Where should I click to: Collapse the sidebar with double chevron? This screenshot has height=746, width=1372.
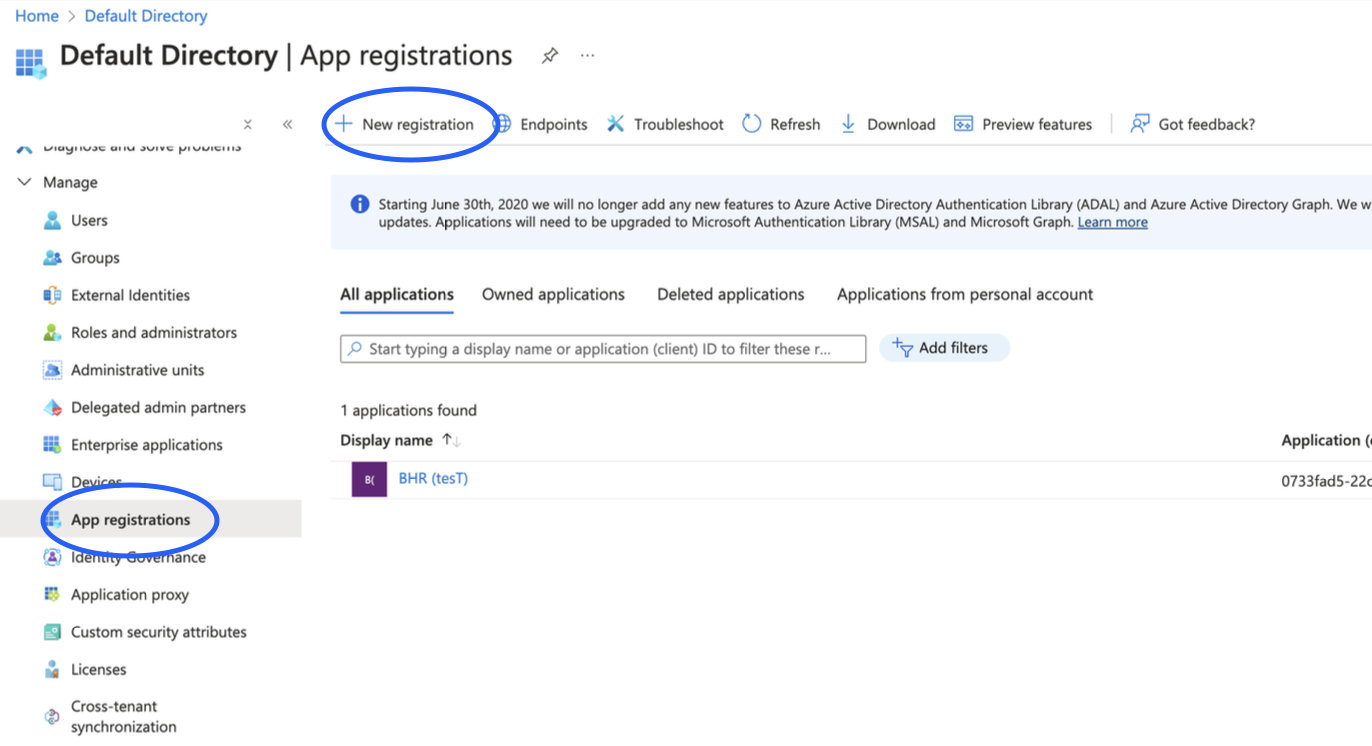coord(287,124)
